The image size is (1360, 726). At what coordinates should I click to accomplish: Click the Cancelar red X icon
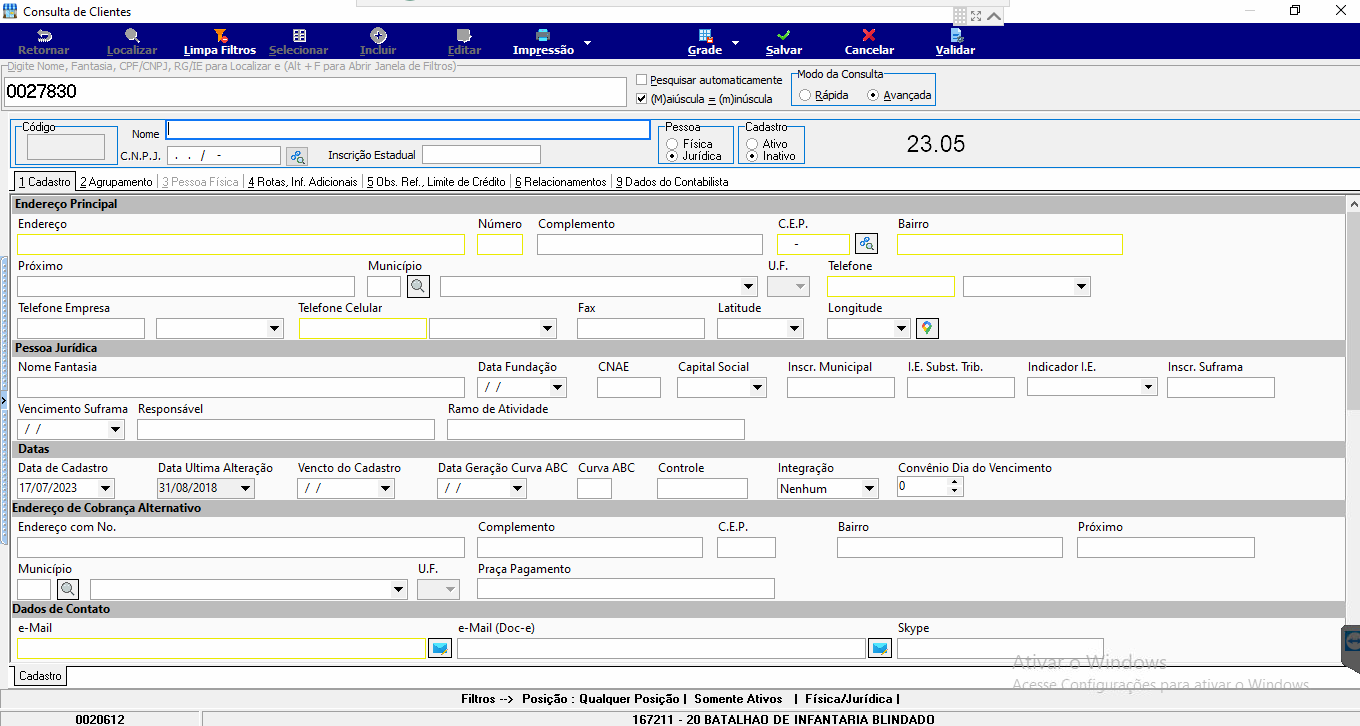tap(869, 35)
